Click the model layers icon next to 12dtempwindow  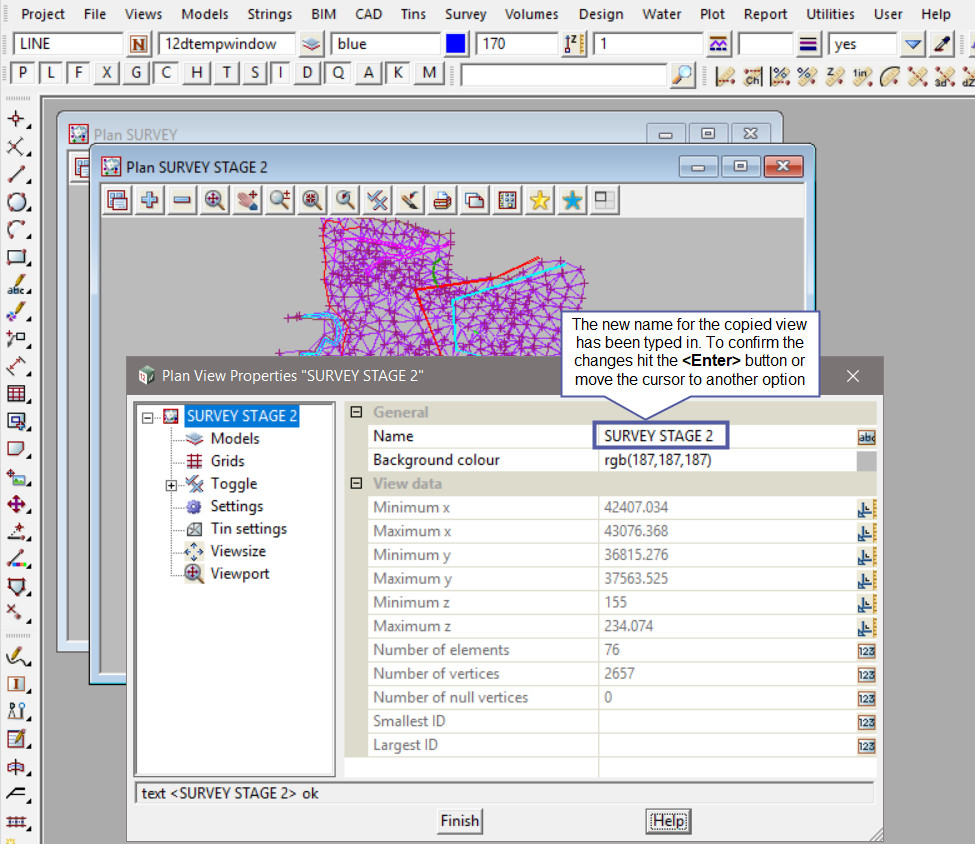click(312, 44)
